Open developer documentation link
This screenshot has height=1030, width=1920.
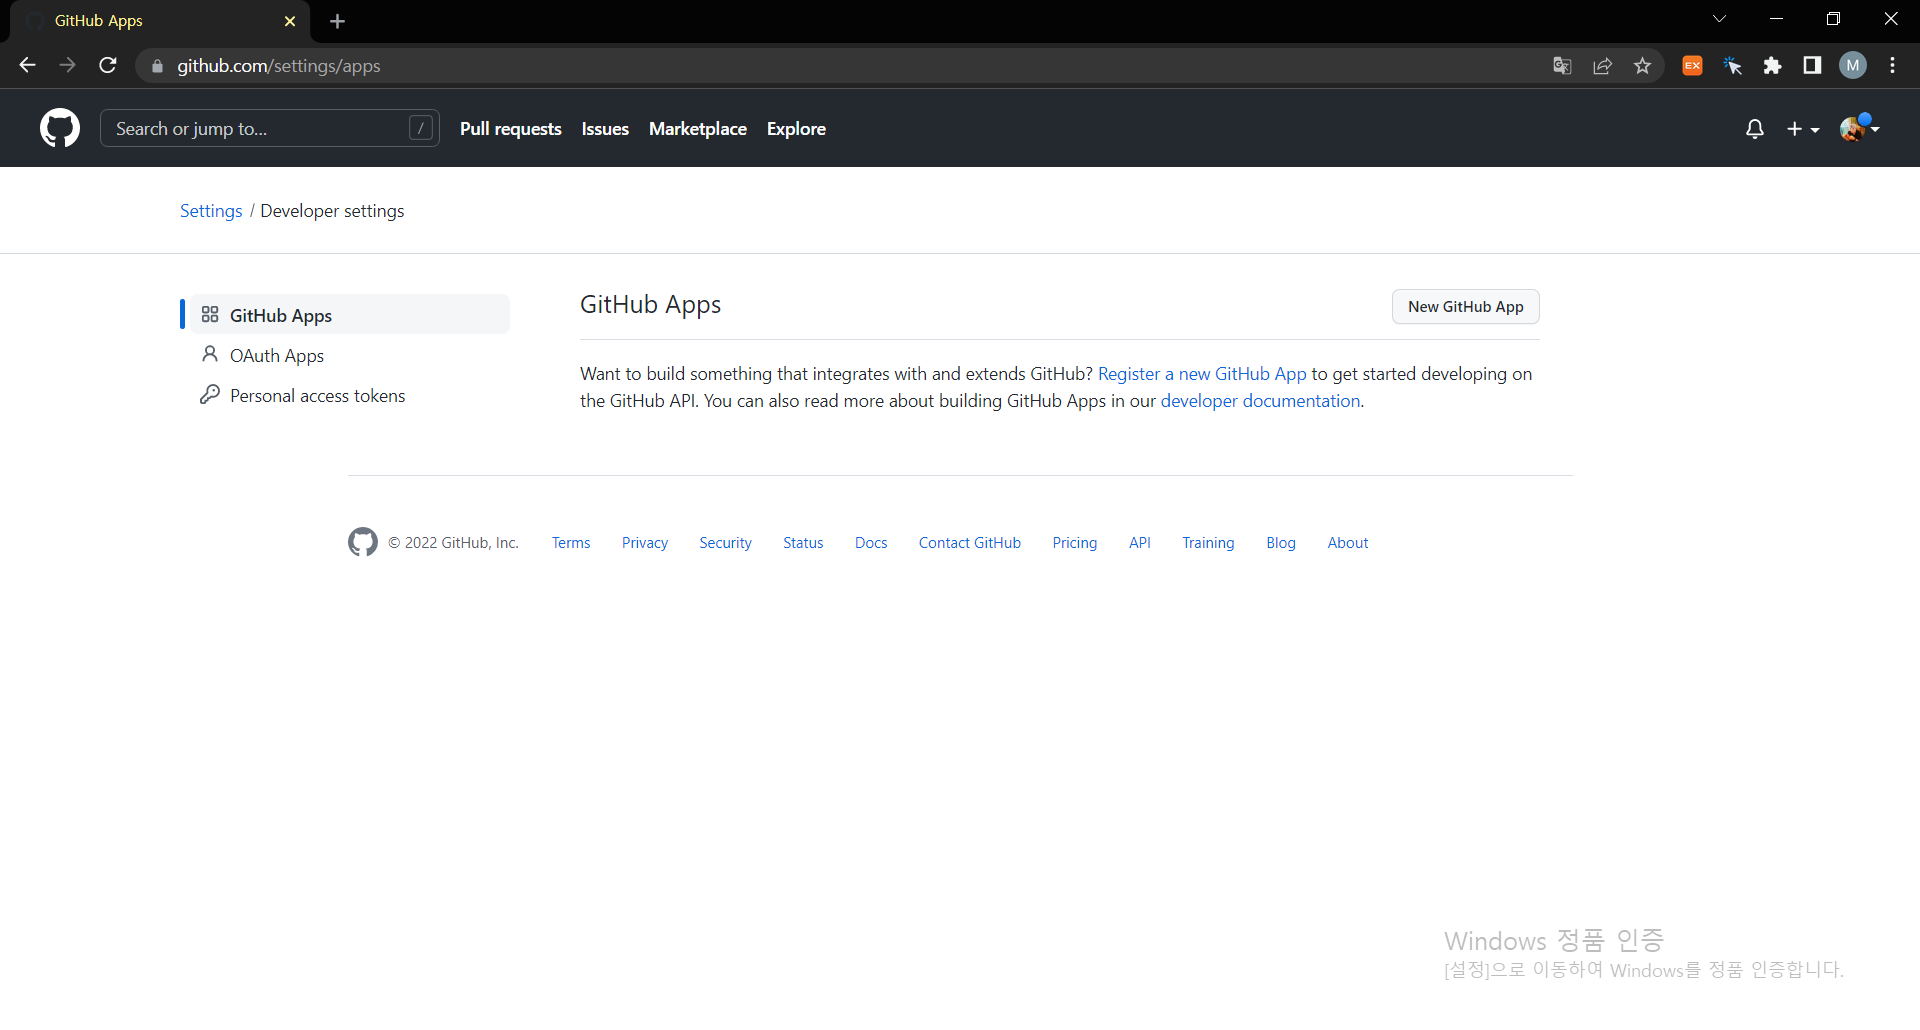1260,401
